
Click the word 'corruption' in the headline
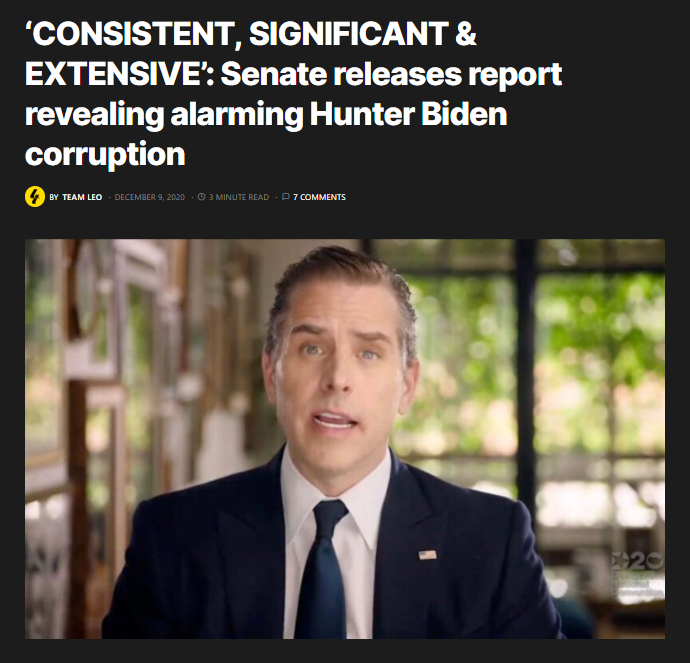tap(105, 155)
